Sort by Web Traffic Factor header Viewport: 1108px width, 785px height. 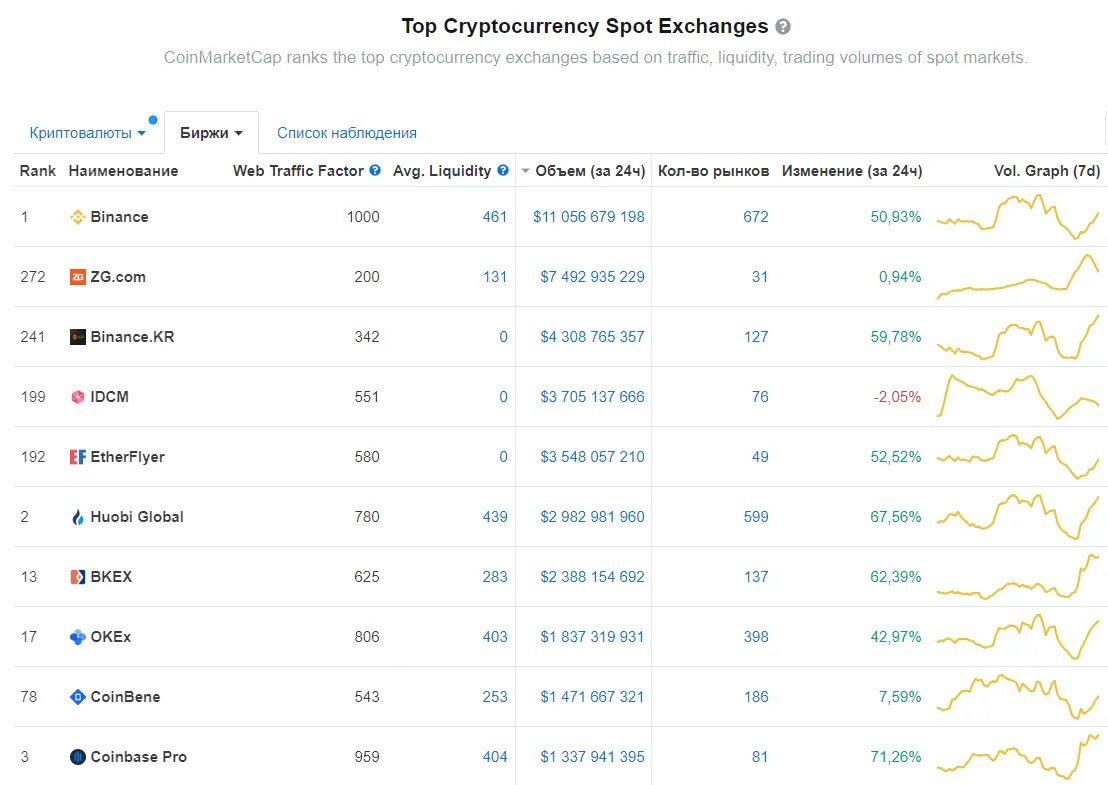point(298,171)
